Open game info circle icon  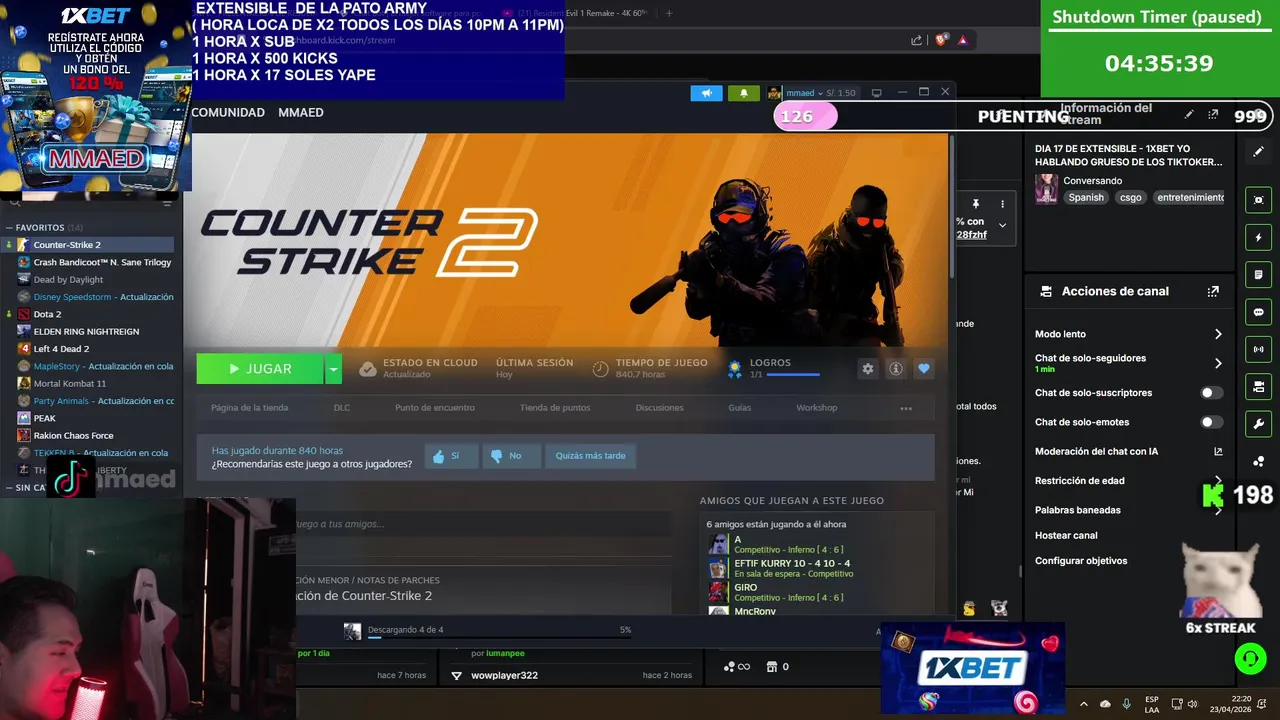coord(896,369)
